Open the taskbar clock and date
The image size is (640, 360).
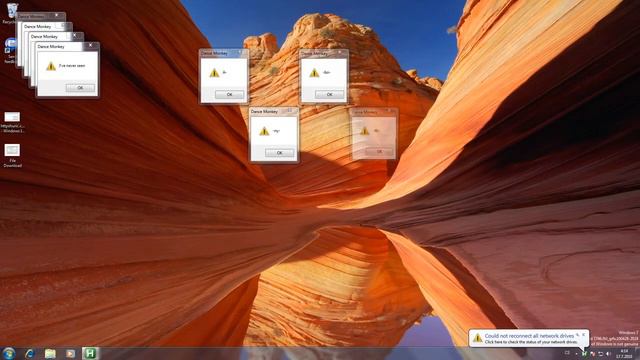point(624,354)
